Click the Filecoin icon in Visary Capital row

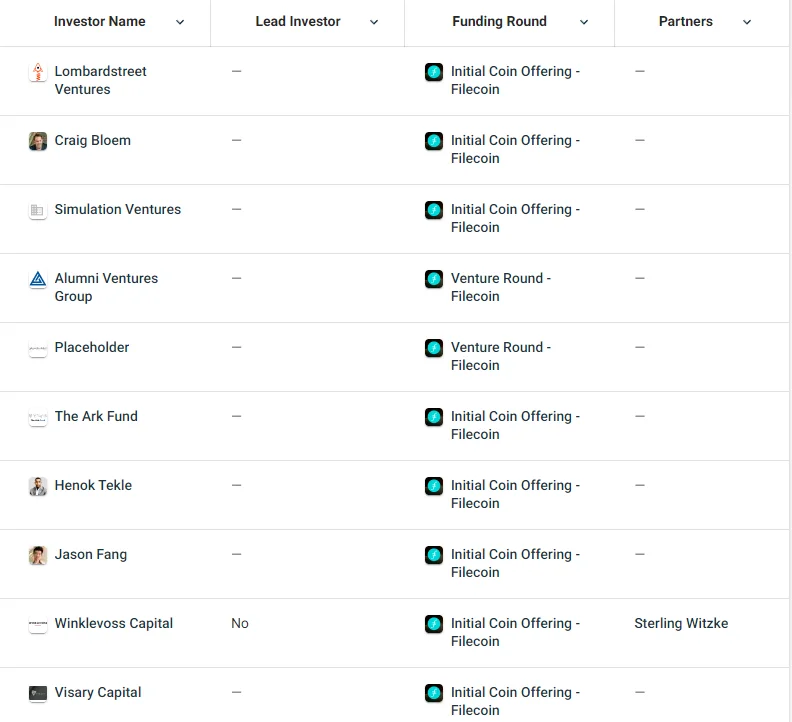[x=434, y=693]
